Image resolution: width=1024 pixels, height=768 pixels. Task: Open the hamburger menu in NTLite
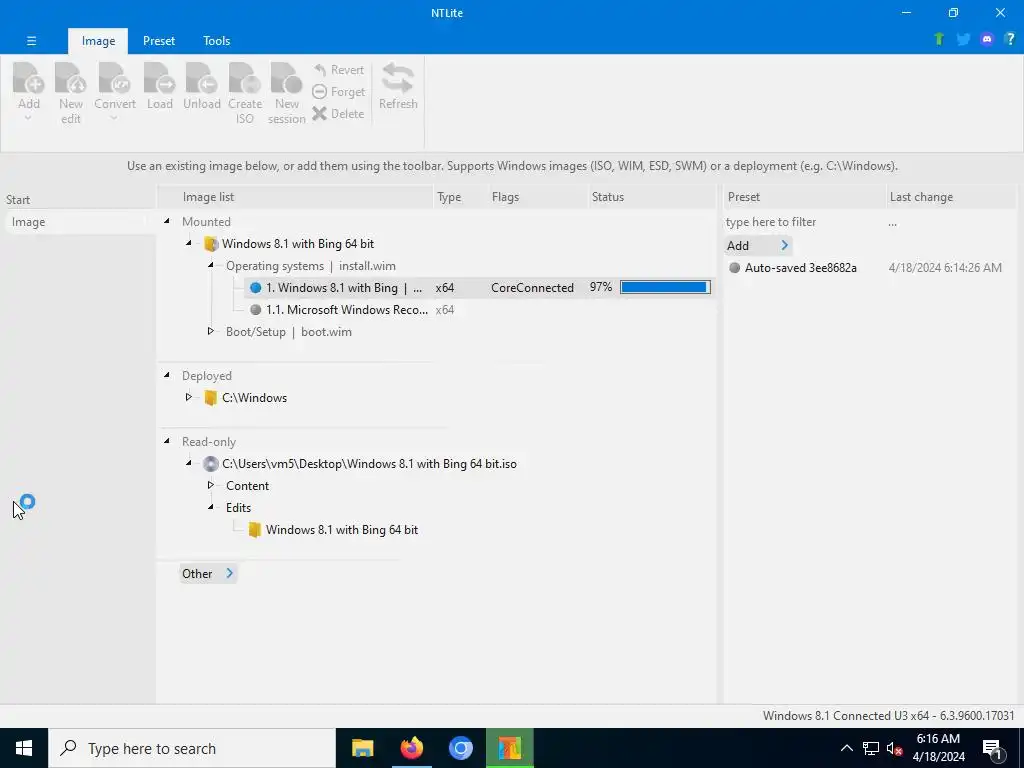[31, 40]
